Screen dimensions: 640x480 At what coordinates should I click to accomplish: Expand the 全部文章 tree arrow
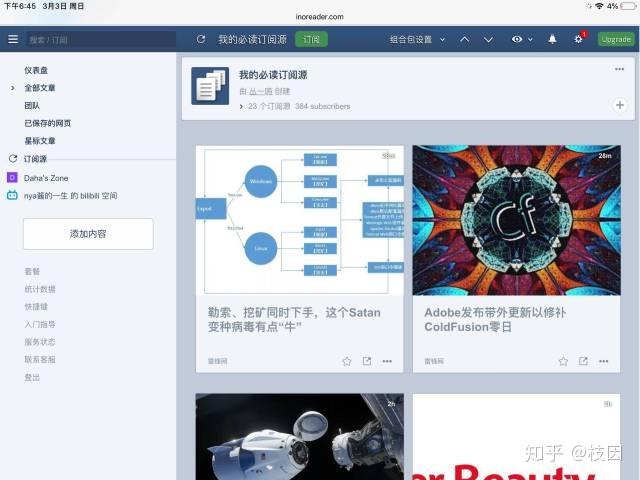13,88
